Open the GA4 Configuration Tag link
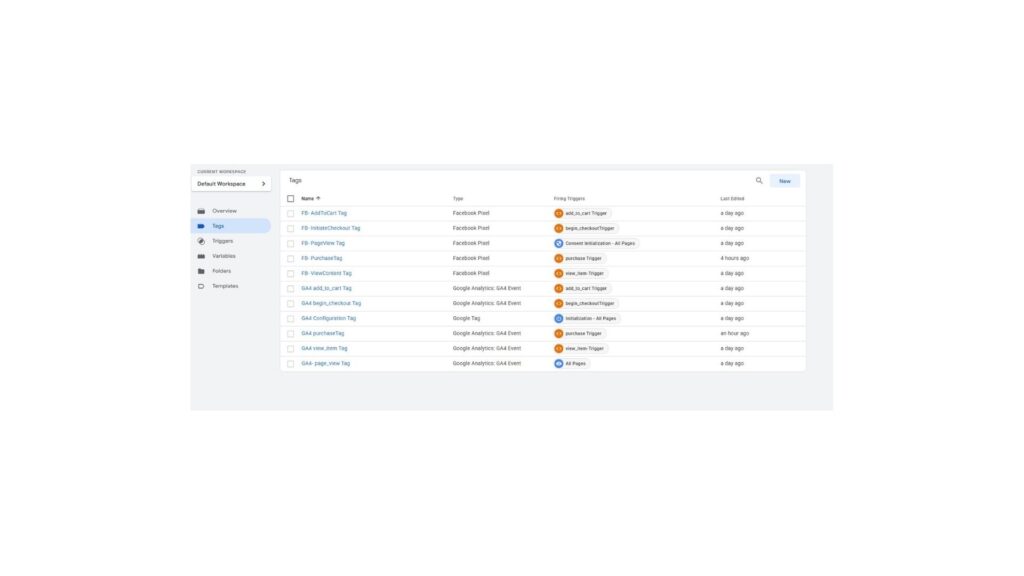Viewport: 1024px width, 576px height. [328, 319]
